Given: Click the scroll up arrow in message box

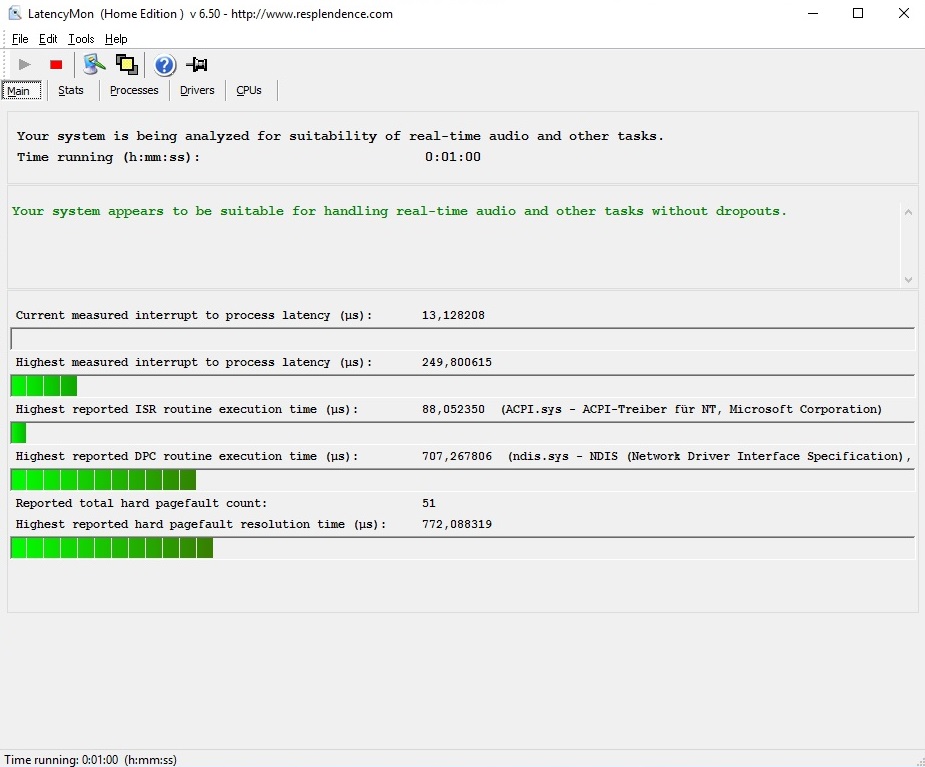Looking at the screenshot, I should 908,212.
